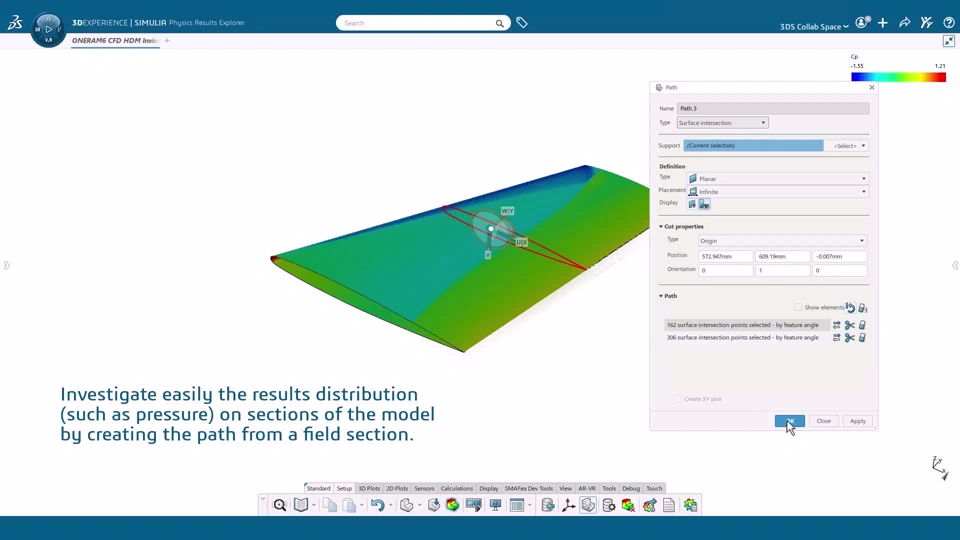Screen dimensions: 960x540
Task: Click the highlighted part icon in toolbar
Action: click(x=588, y=505)
